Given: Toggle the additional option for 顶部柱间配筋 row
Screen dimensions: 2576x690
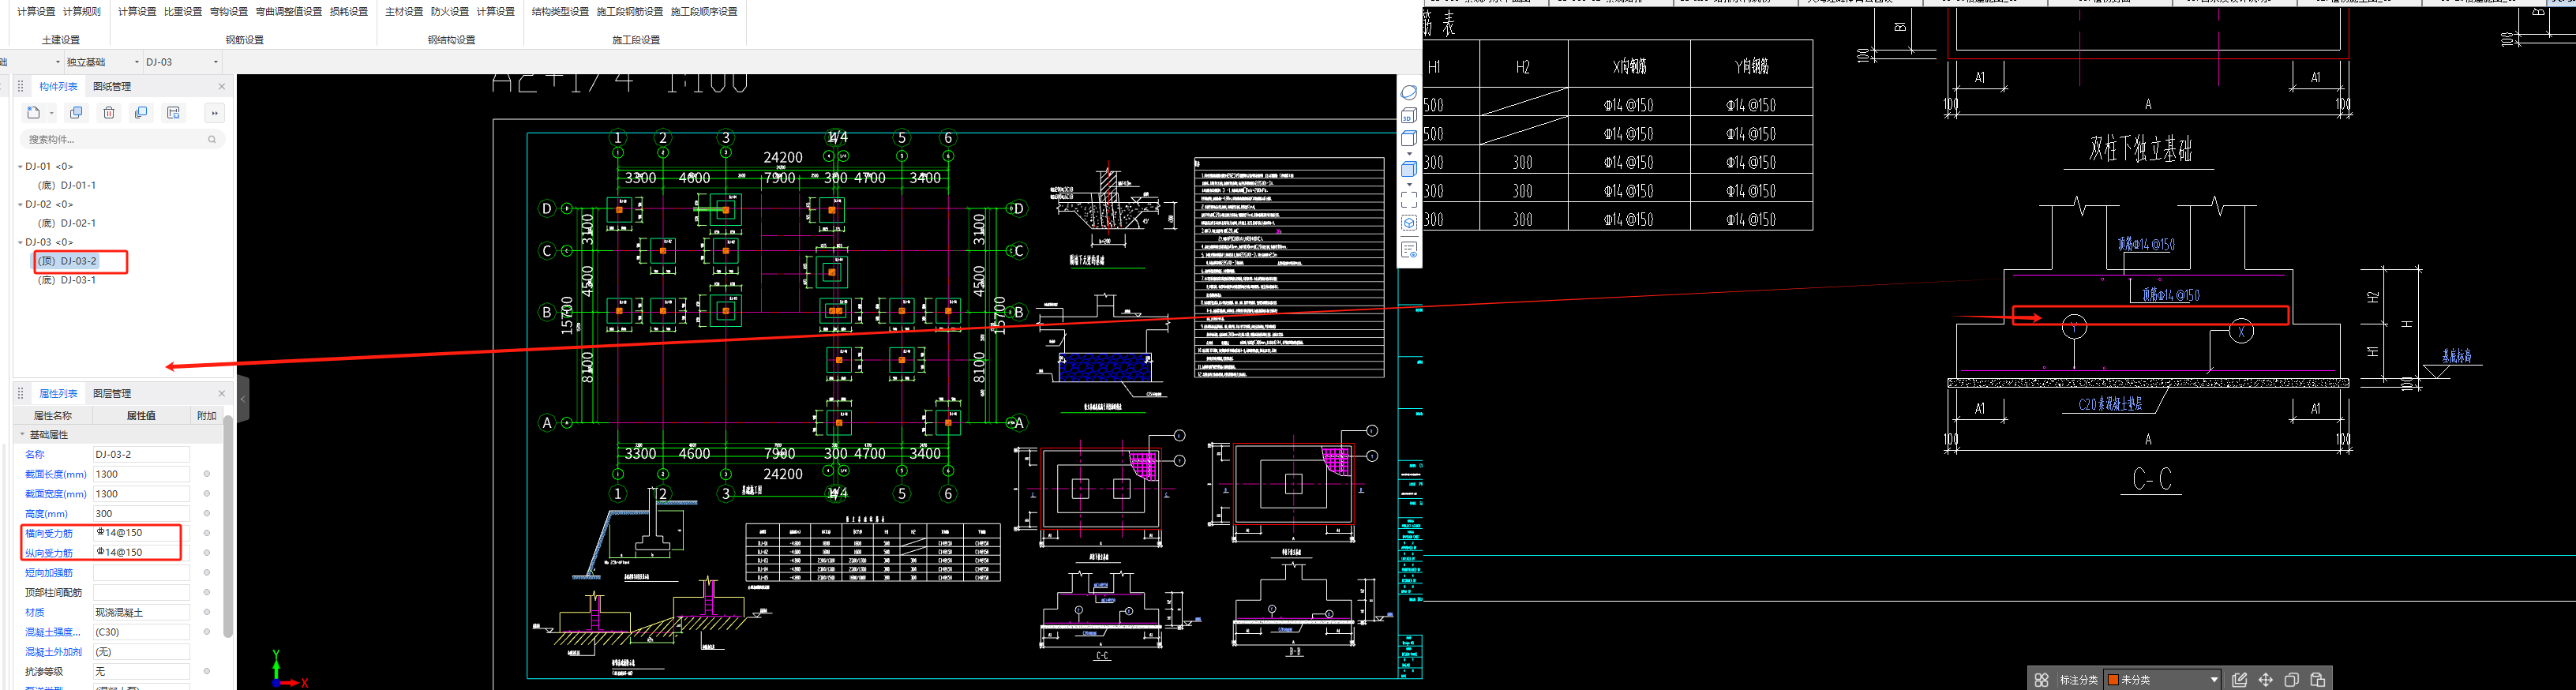Looking at the screenshot, I should [x=207, y=593].
